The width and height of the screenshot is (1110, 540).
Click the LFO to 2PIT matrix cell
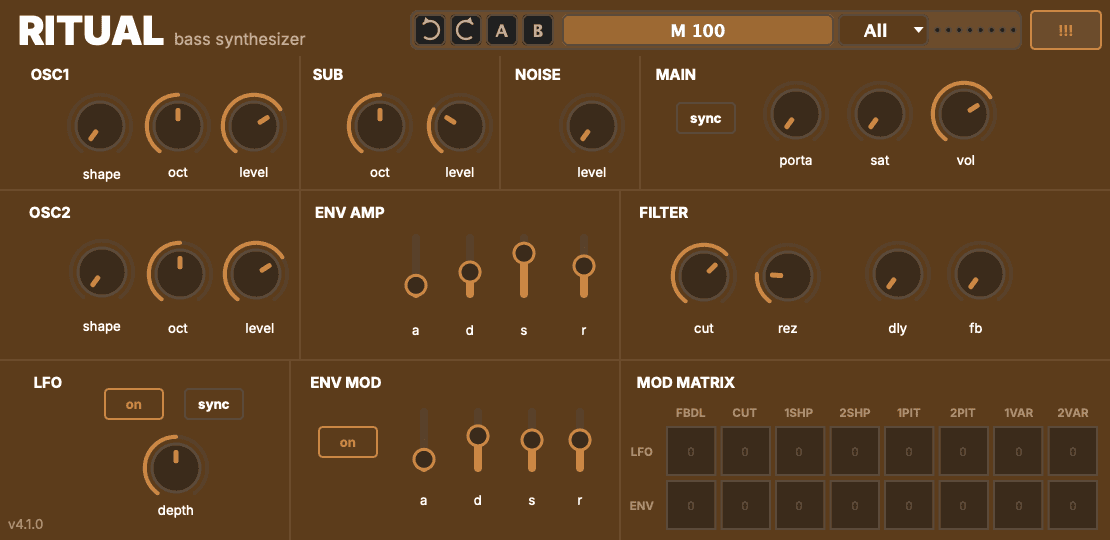click(x=963, y=451)
